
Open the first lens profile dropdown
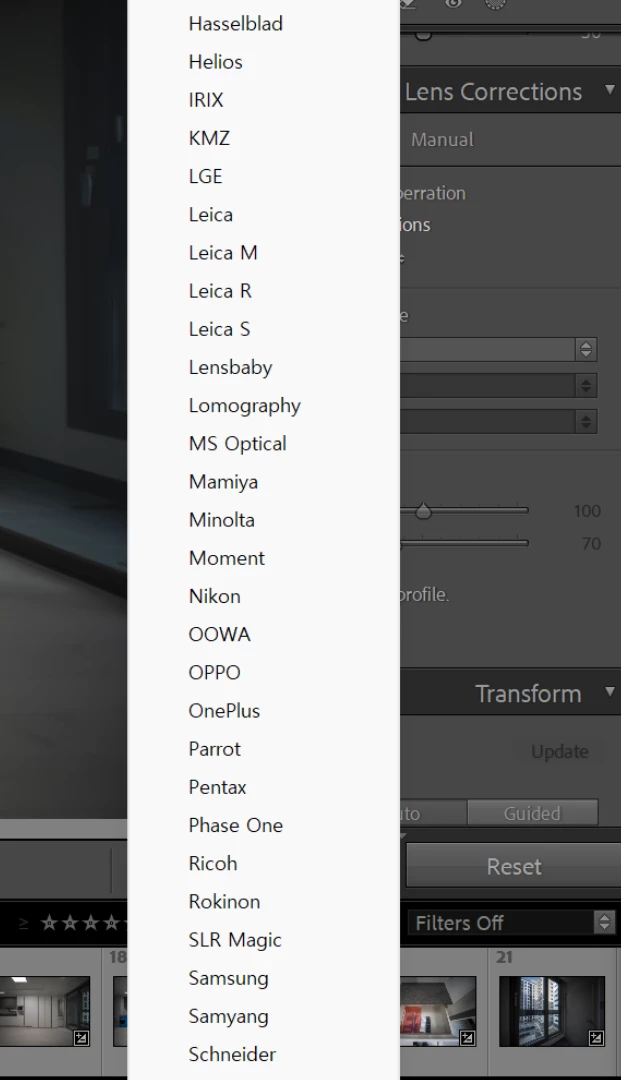tap(586, 349)
